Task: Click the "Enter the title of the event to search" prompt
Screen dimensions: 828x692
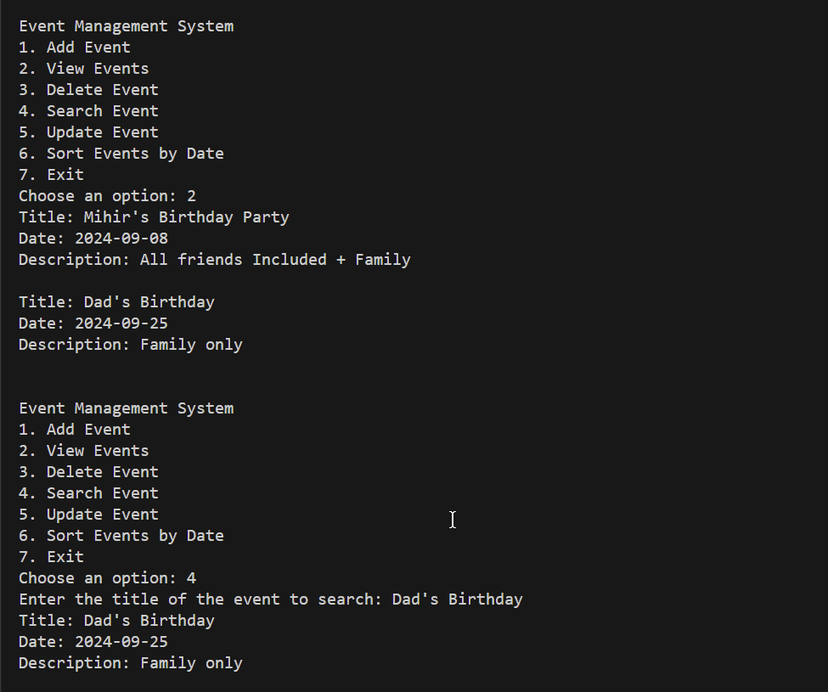Action: click(x=200, y=599)
